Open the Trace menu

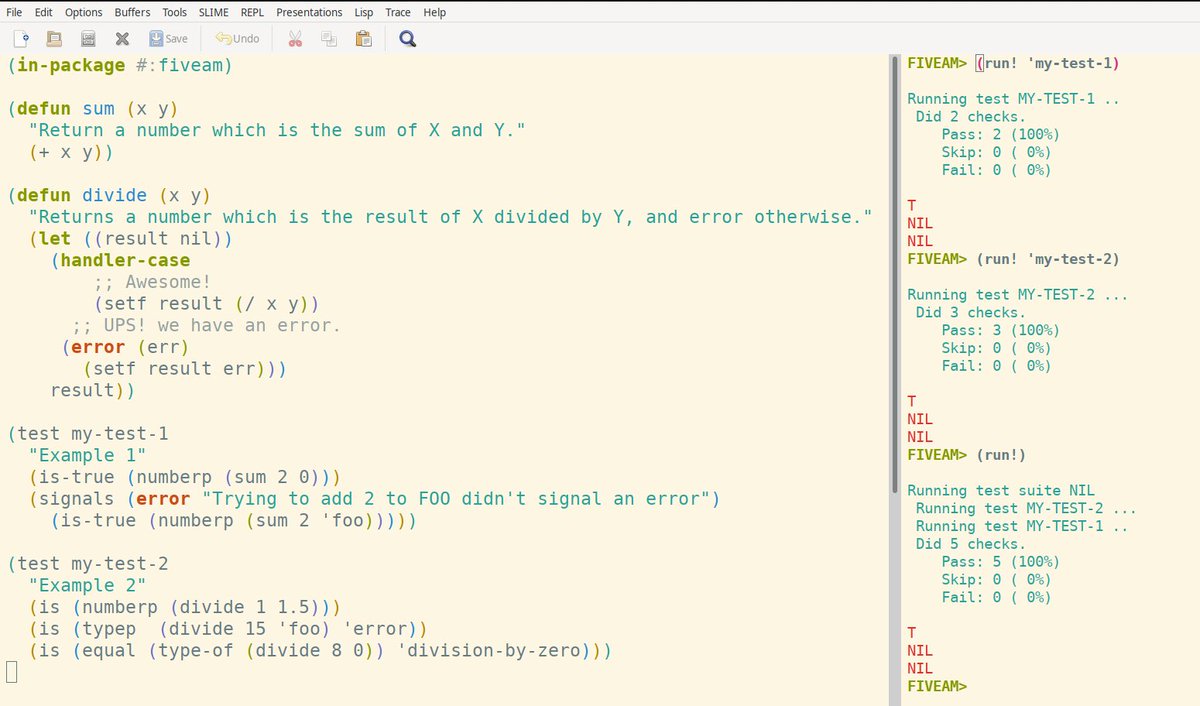click(x=398, y=12)
